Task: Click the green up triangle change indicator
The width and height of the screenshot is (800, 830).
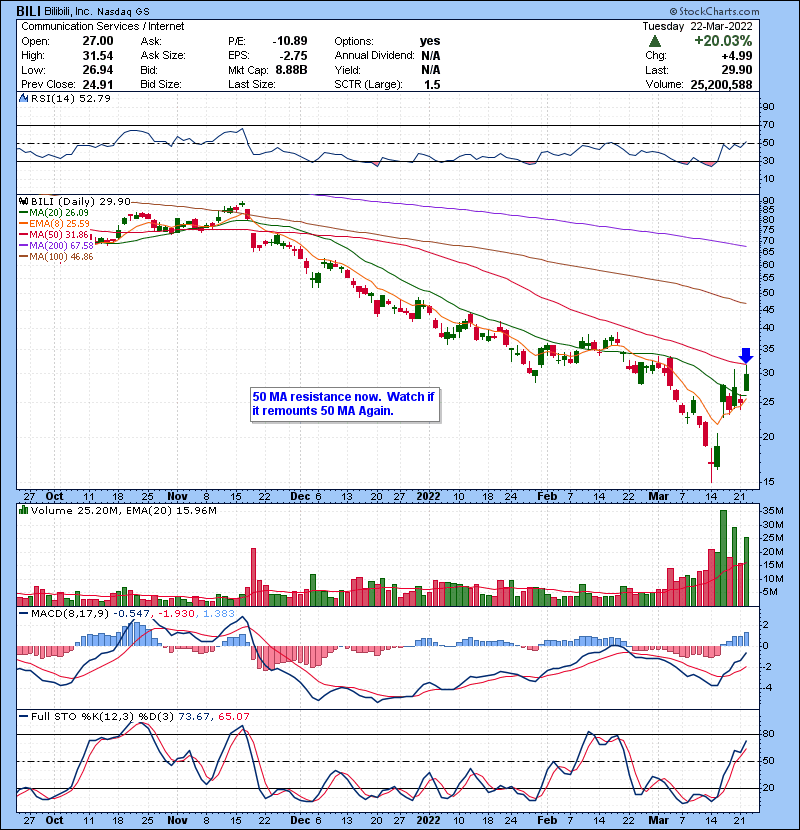Action: pos(654,41)
